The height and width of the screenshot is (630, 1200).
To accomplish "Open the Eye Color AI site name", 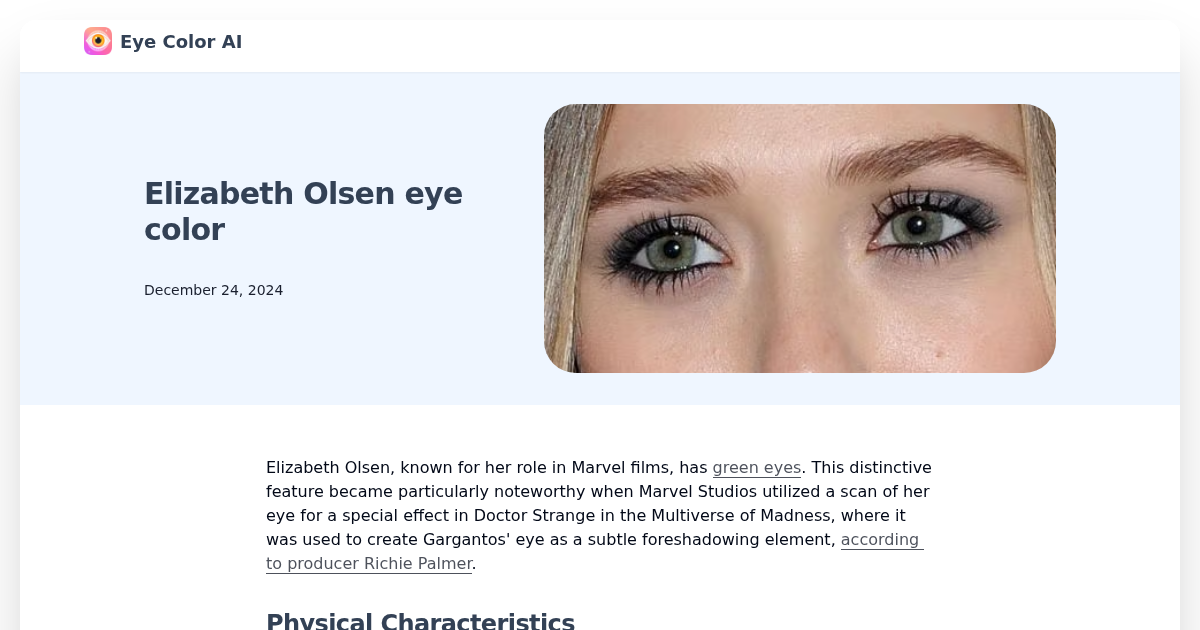I will click(x=181, y=41).
